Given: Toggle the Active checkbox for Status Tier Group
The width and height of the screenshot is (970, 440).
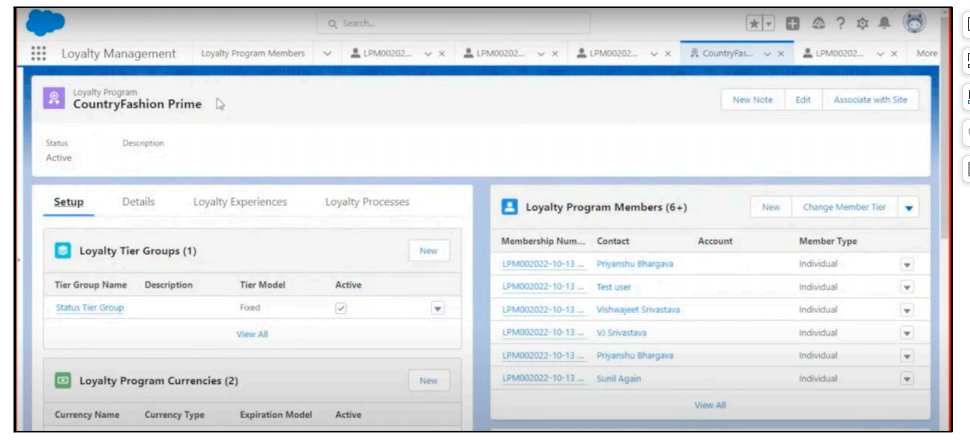Looking at the screenshot, I should tap(341, 308).
